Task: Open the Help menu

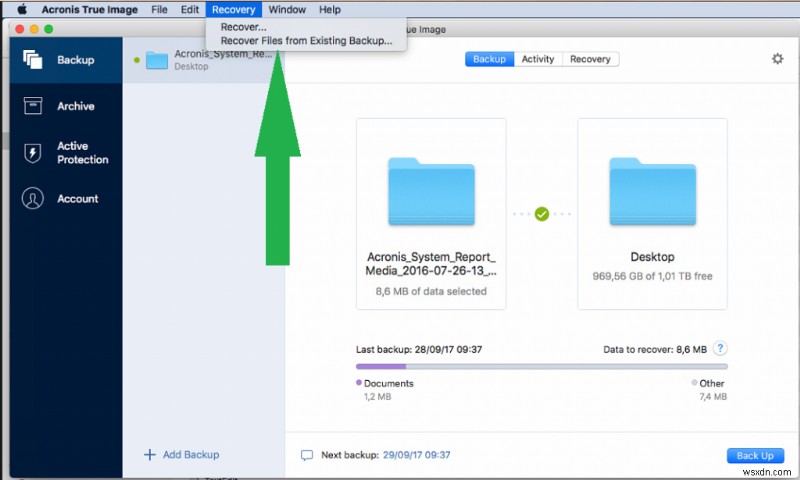Action: coord(330,9)
